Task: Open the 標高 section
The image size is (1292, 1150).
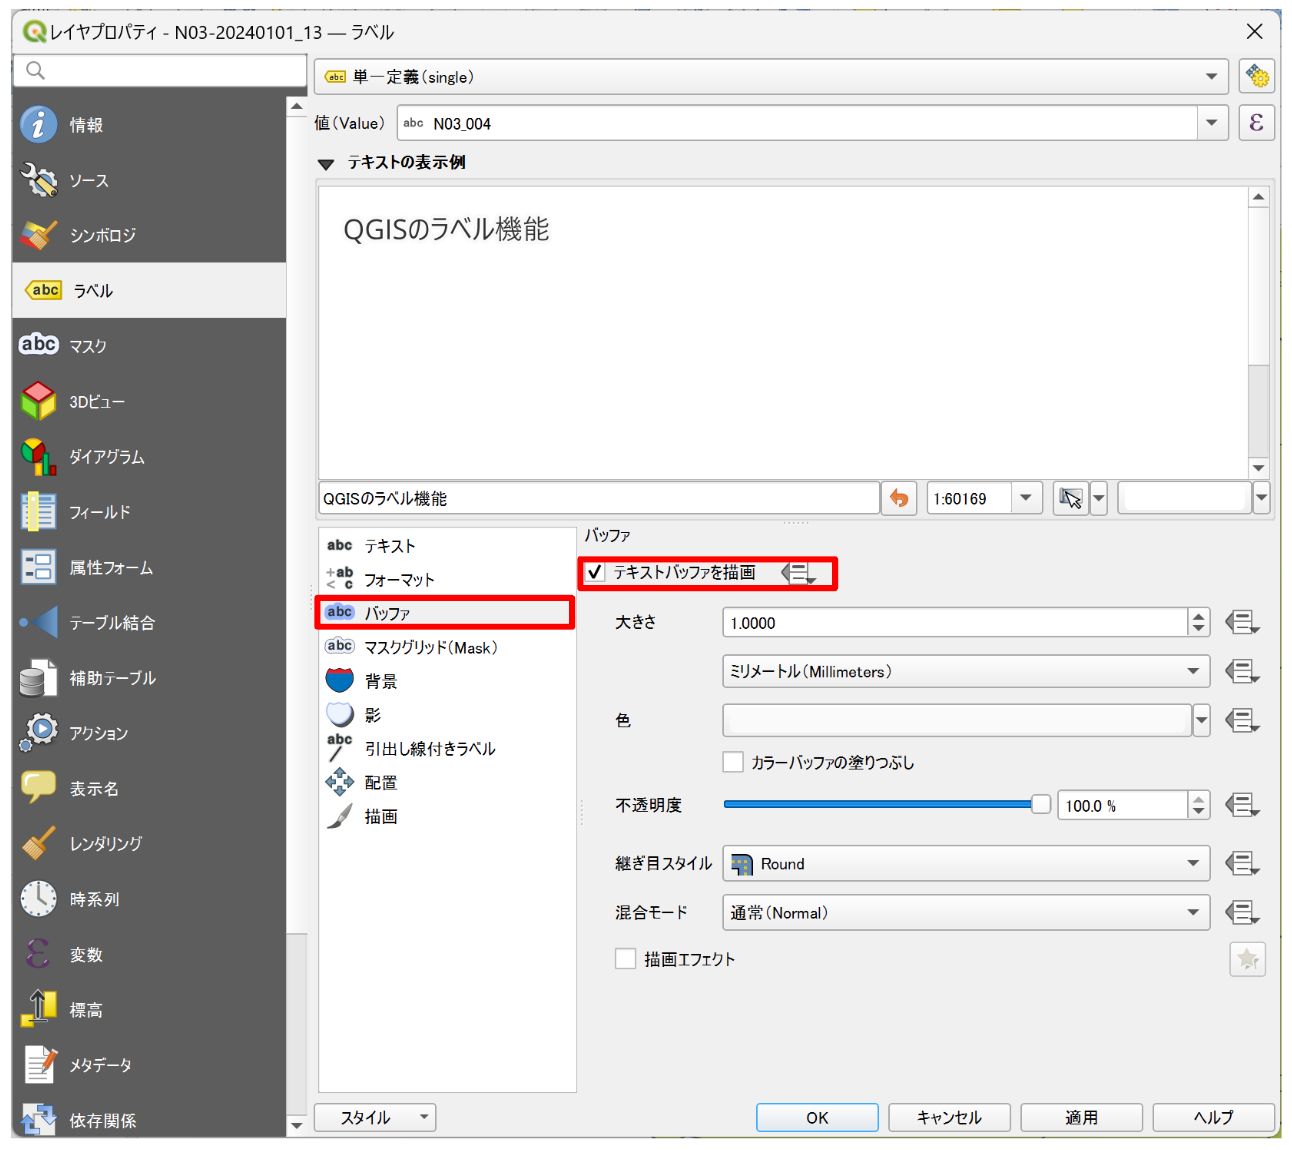Action: (x=149, y=1010)
